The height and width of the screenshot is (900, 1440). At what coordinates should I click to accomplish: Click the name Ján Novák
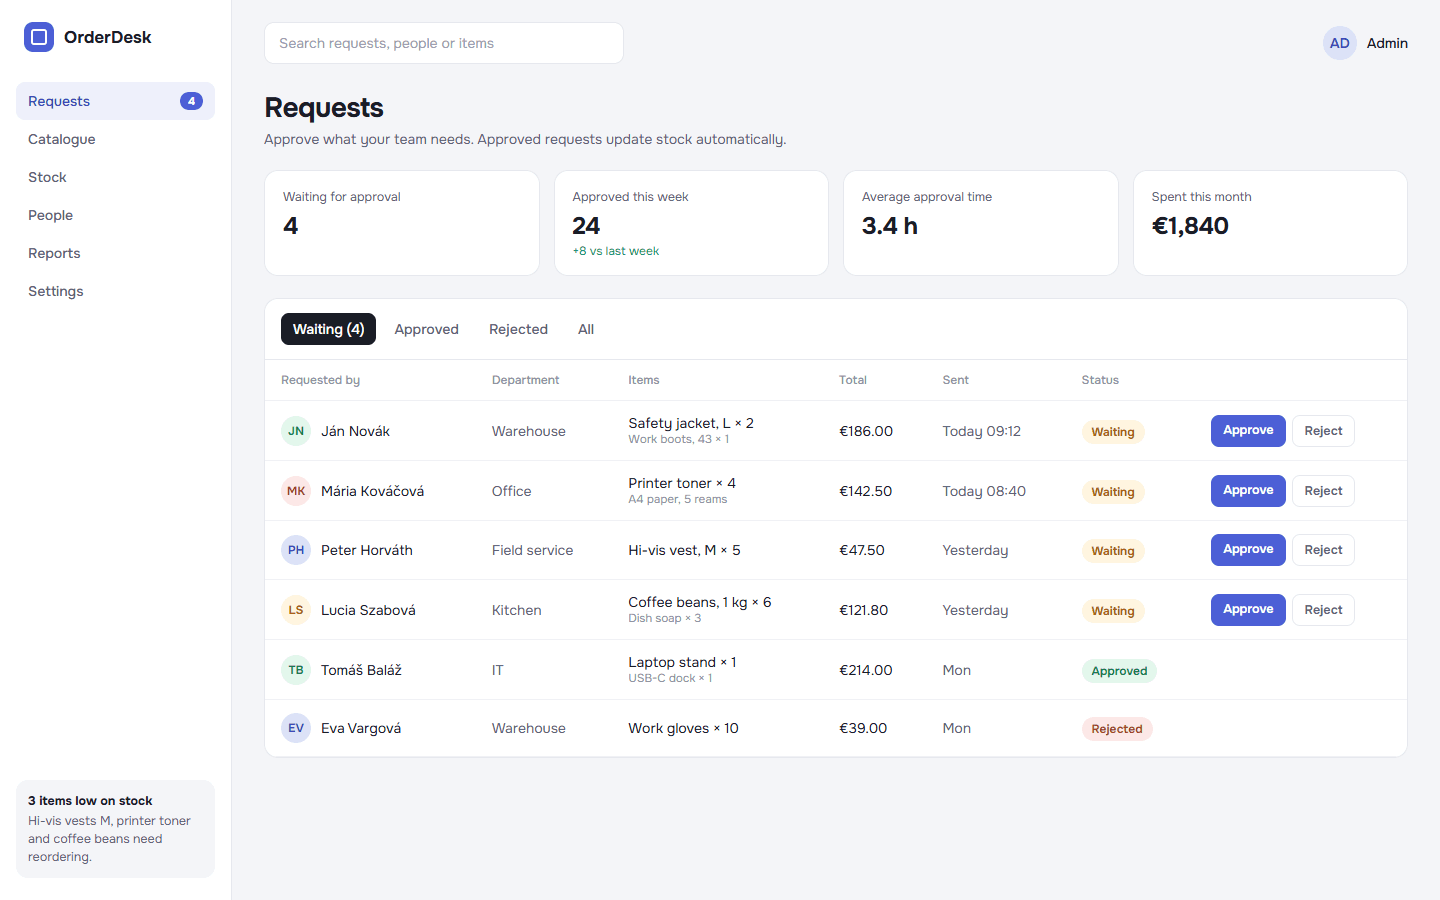(355, 431)
